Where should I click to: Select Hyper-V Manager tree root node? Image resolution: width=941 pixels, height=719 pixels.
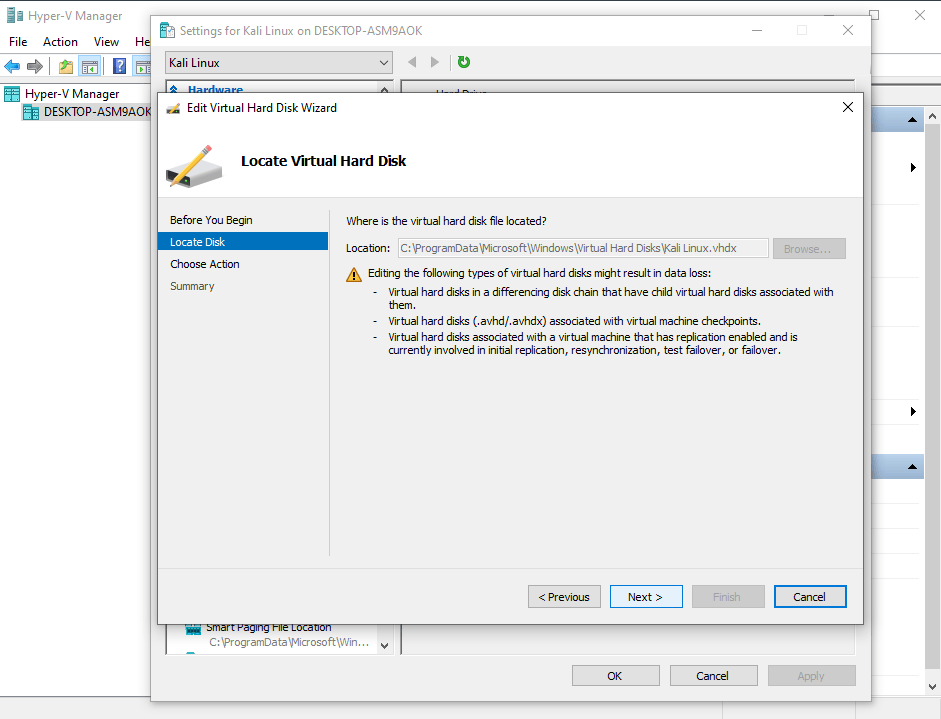point(72,94)
